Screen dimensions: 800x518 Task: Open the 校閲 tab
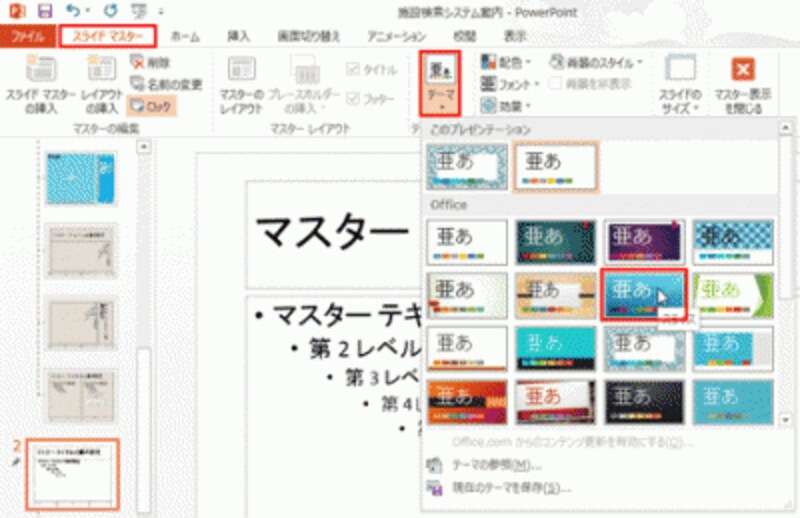(x=464, y=36)
